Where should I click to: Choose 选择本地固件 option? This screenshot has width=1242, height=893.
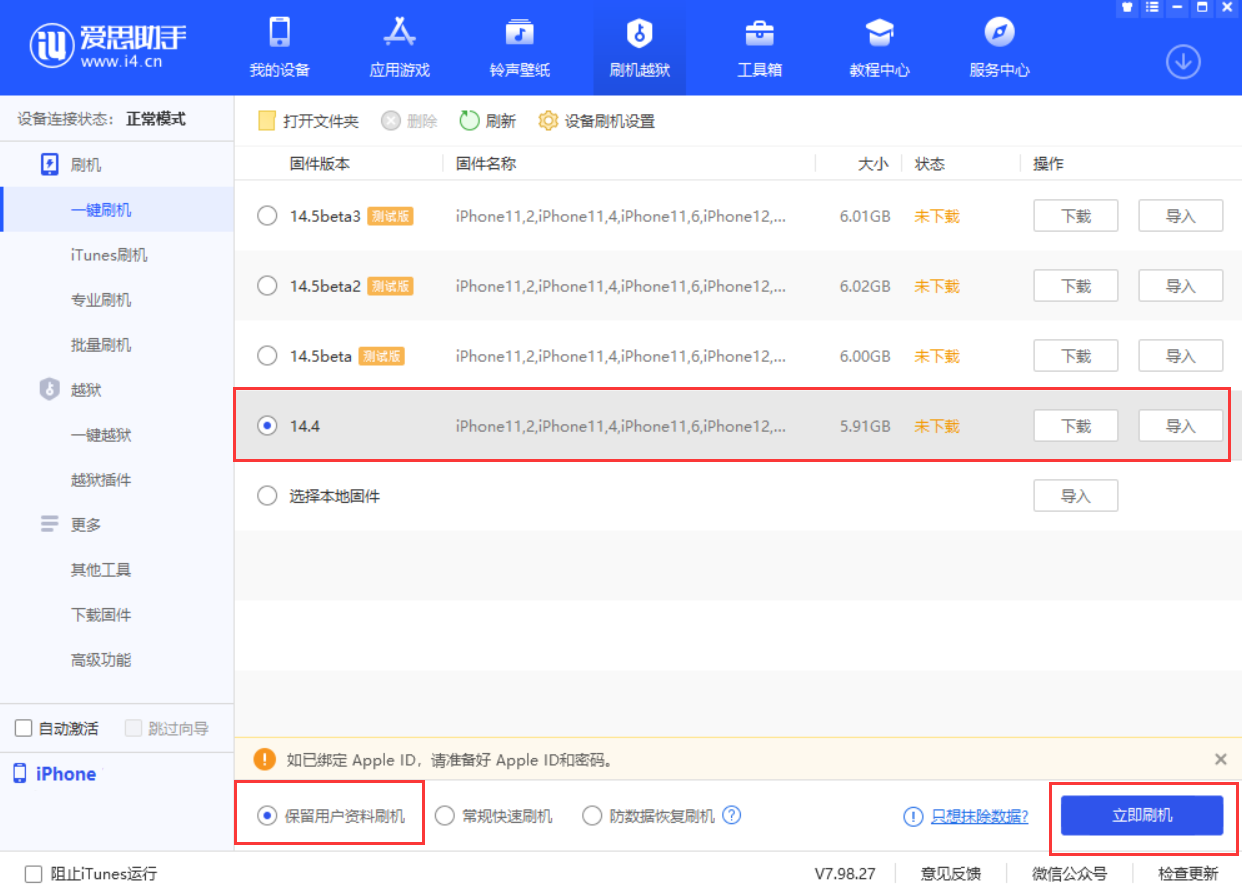click(x=267, y=495)
